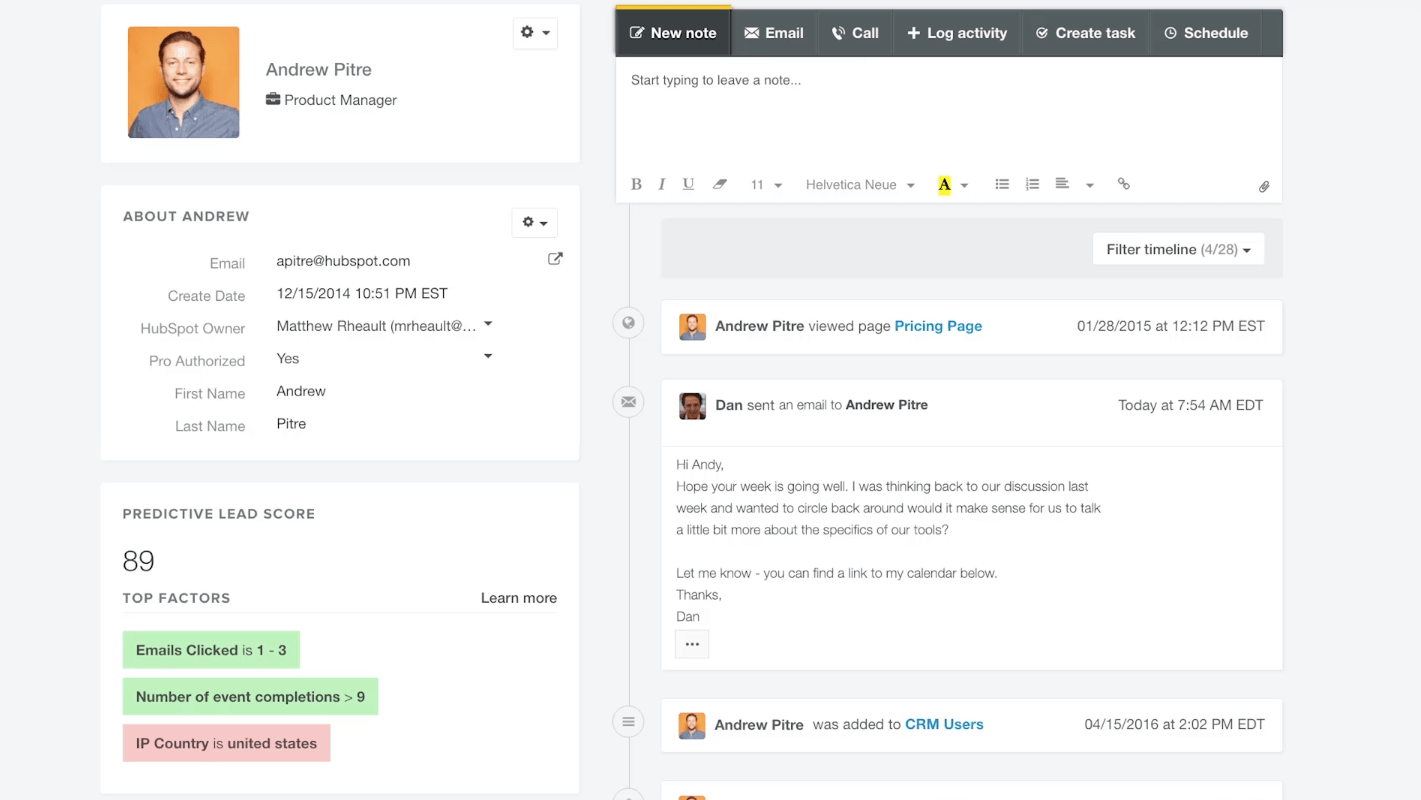Open the HubSpot Owner dropdown
1421x800 pixels.
tap(488, 324)
